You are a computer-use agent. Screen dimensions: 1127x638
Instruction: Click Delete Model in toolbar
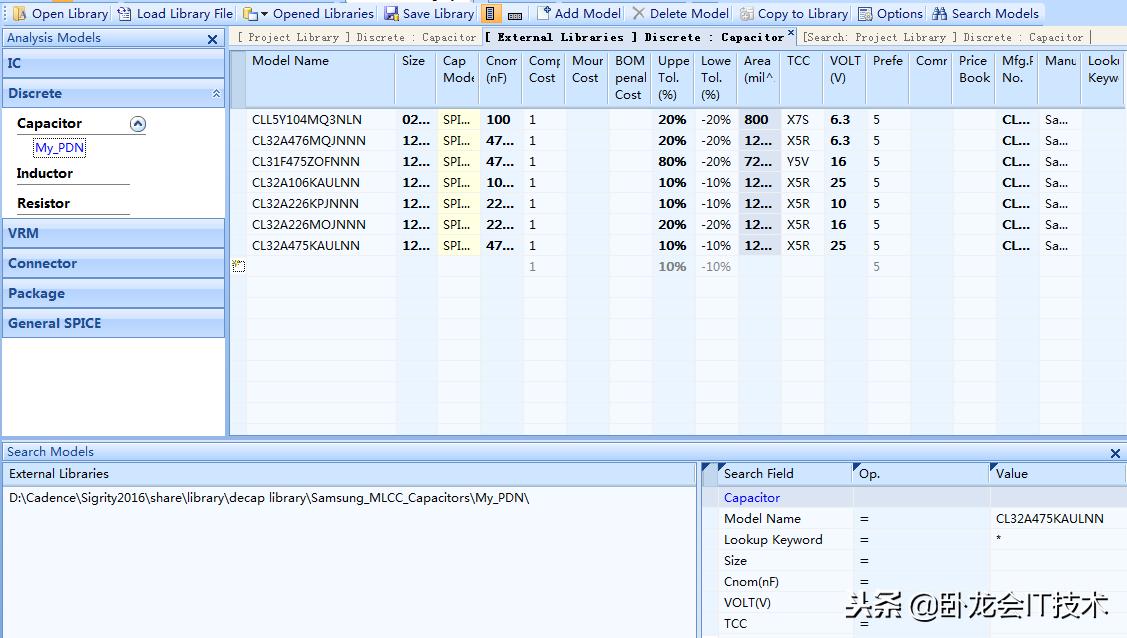(x=639, y=14)
